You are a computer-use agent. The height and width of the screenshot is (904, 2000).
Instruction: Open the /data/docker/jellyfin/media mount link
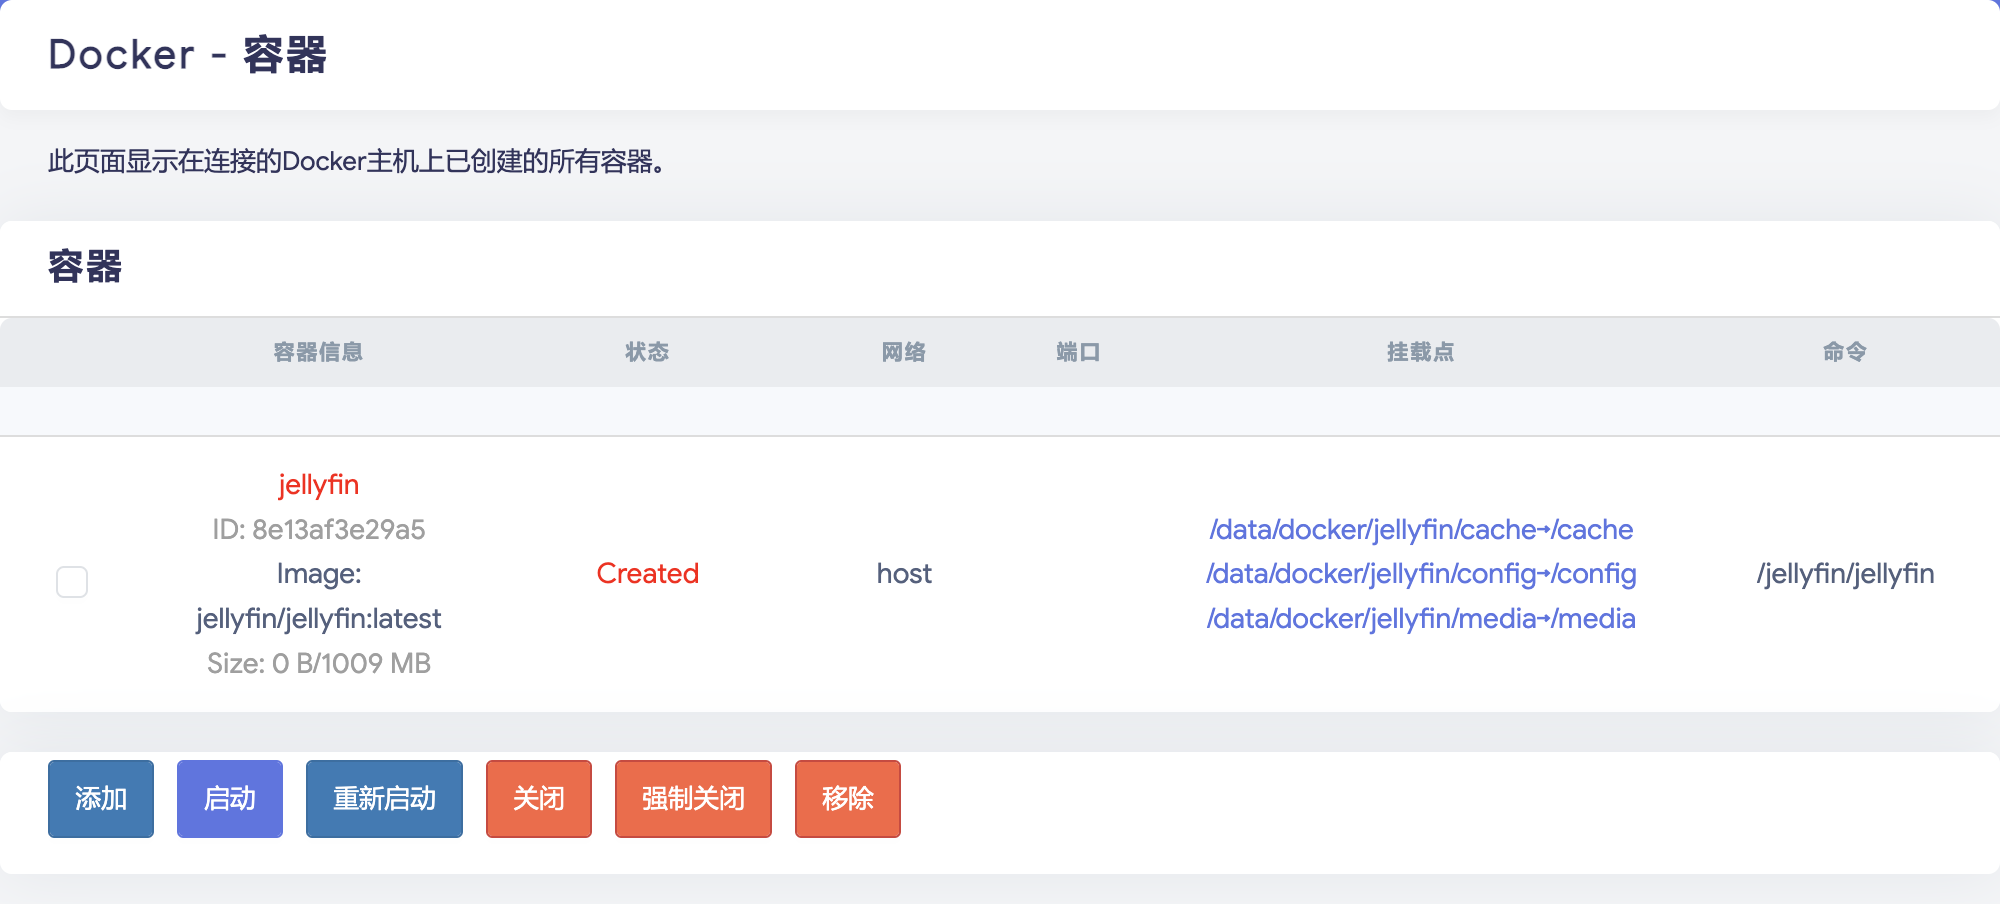point(1420,619)
